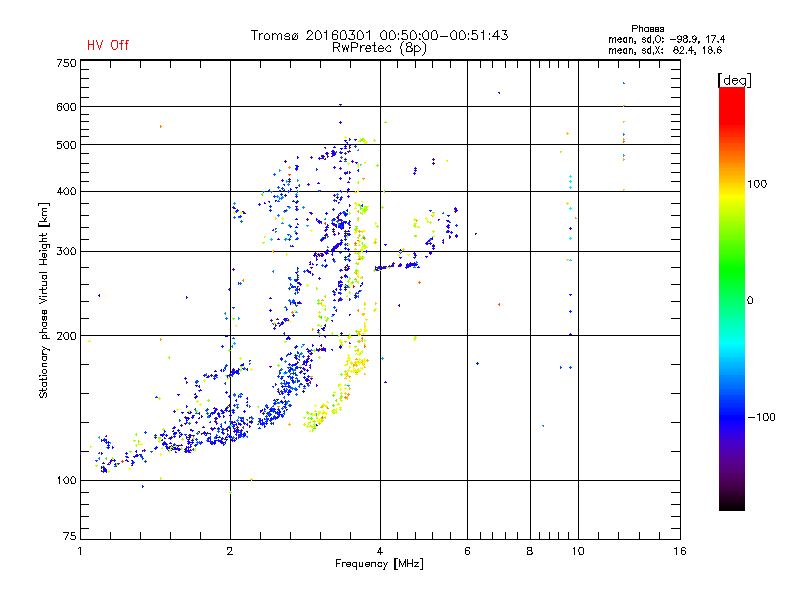Viewport: 800px width, 600px height.
Task: Pick the green band at colorbar 0
Action: click(x=731, y=300)
